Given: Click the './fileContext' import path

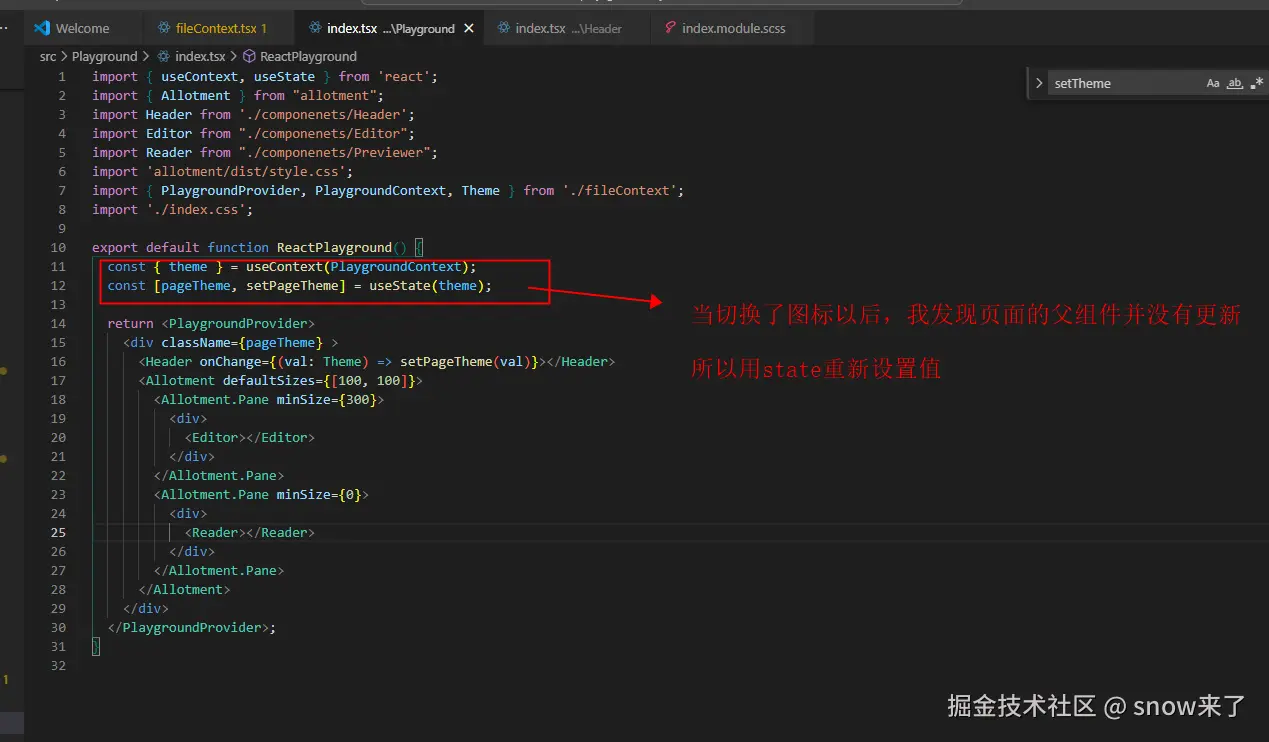Looking at the screenshot, I should pos(619,190).
